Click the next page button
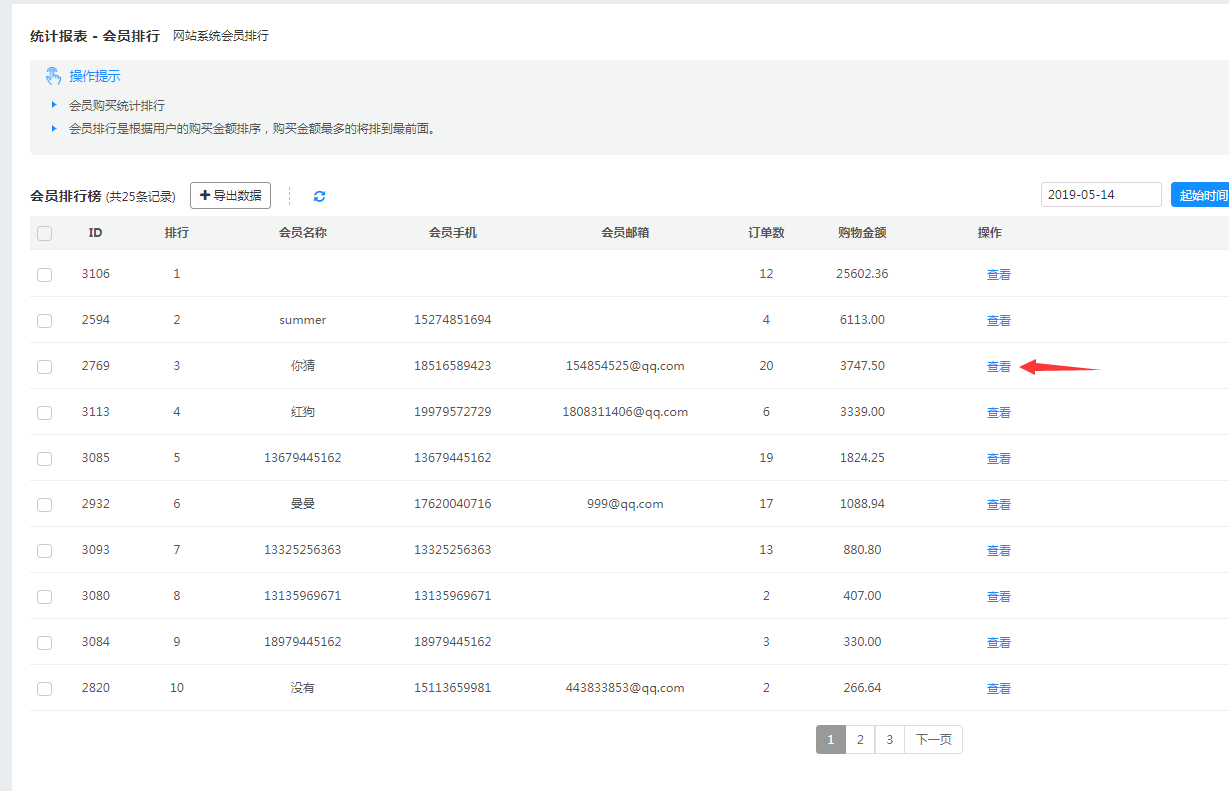1229x791 pixels. coord(933,740)
